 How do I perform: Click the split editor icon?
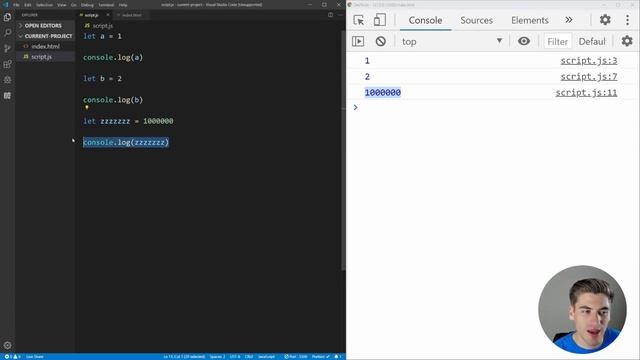point(330,15)
